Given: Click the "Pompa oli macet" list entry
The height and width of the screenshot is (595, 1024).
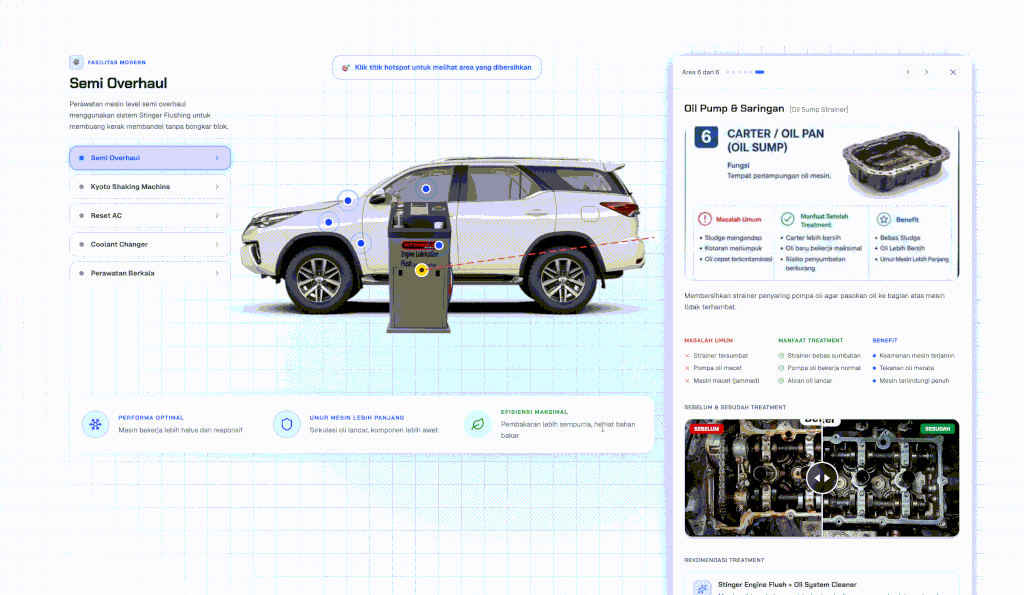Looking at the screenshot, I should pos(717,368).
